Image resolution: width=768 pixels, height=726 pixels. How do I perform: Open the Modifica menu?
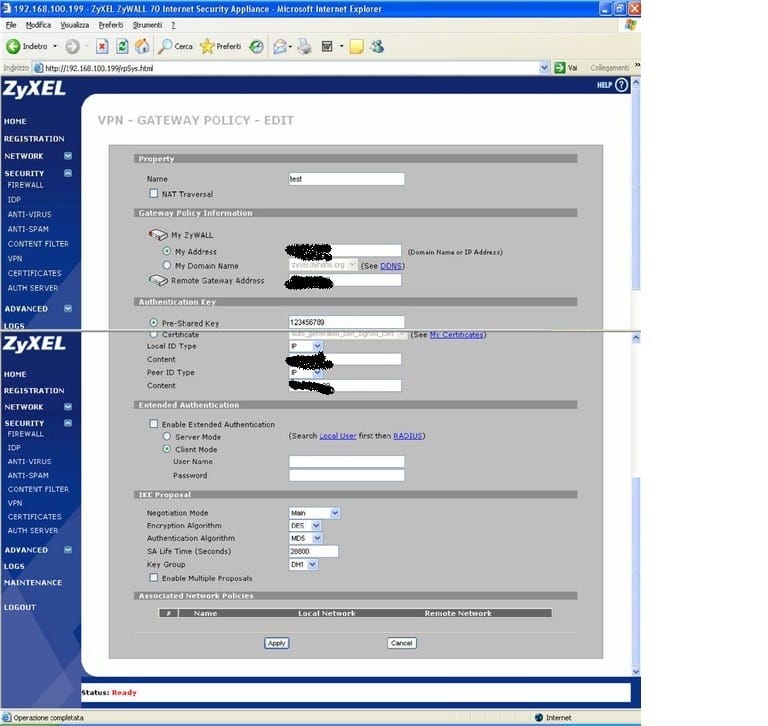click(x=38, y=25)
